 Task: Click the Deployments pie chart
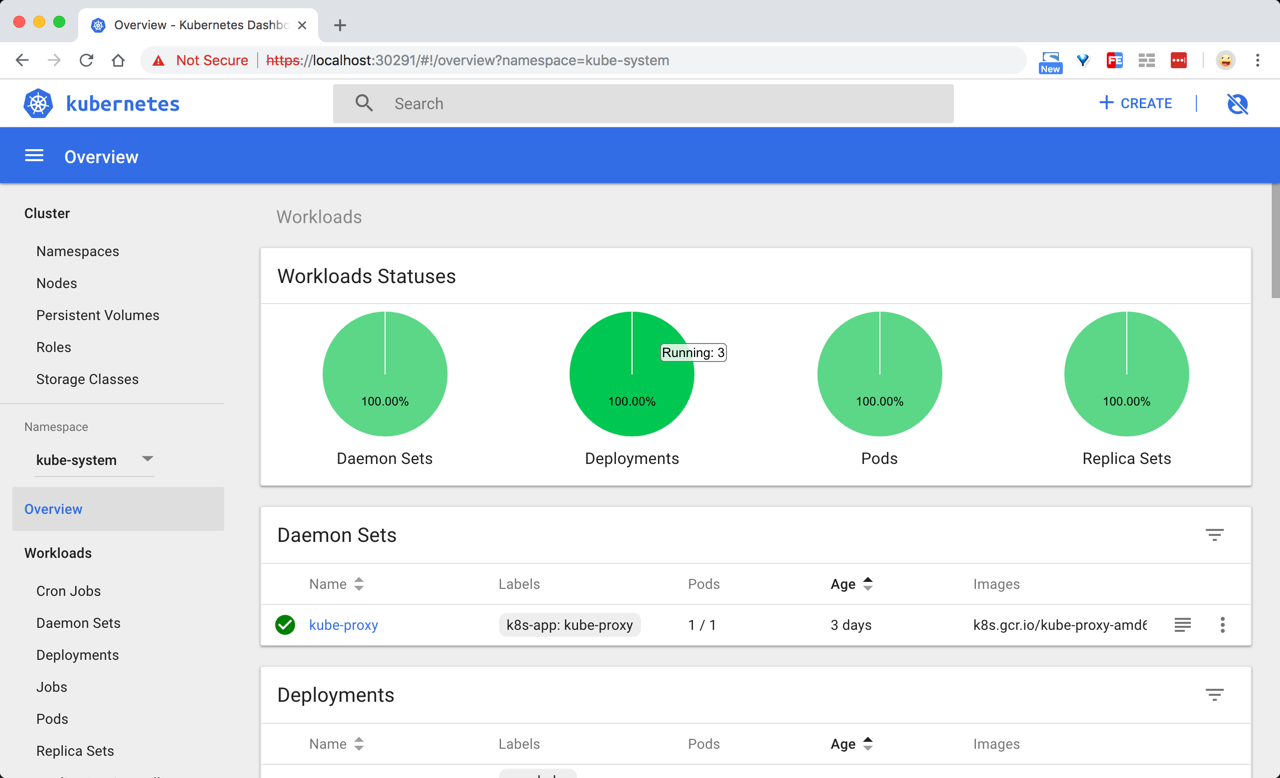coord(632,374)
